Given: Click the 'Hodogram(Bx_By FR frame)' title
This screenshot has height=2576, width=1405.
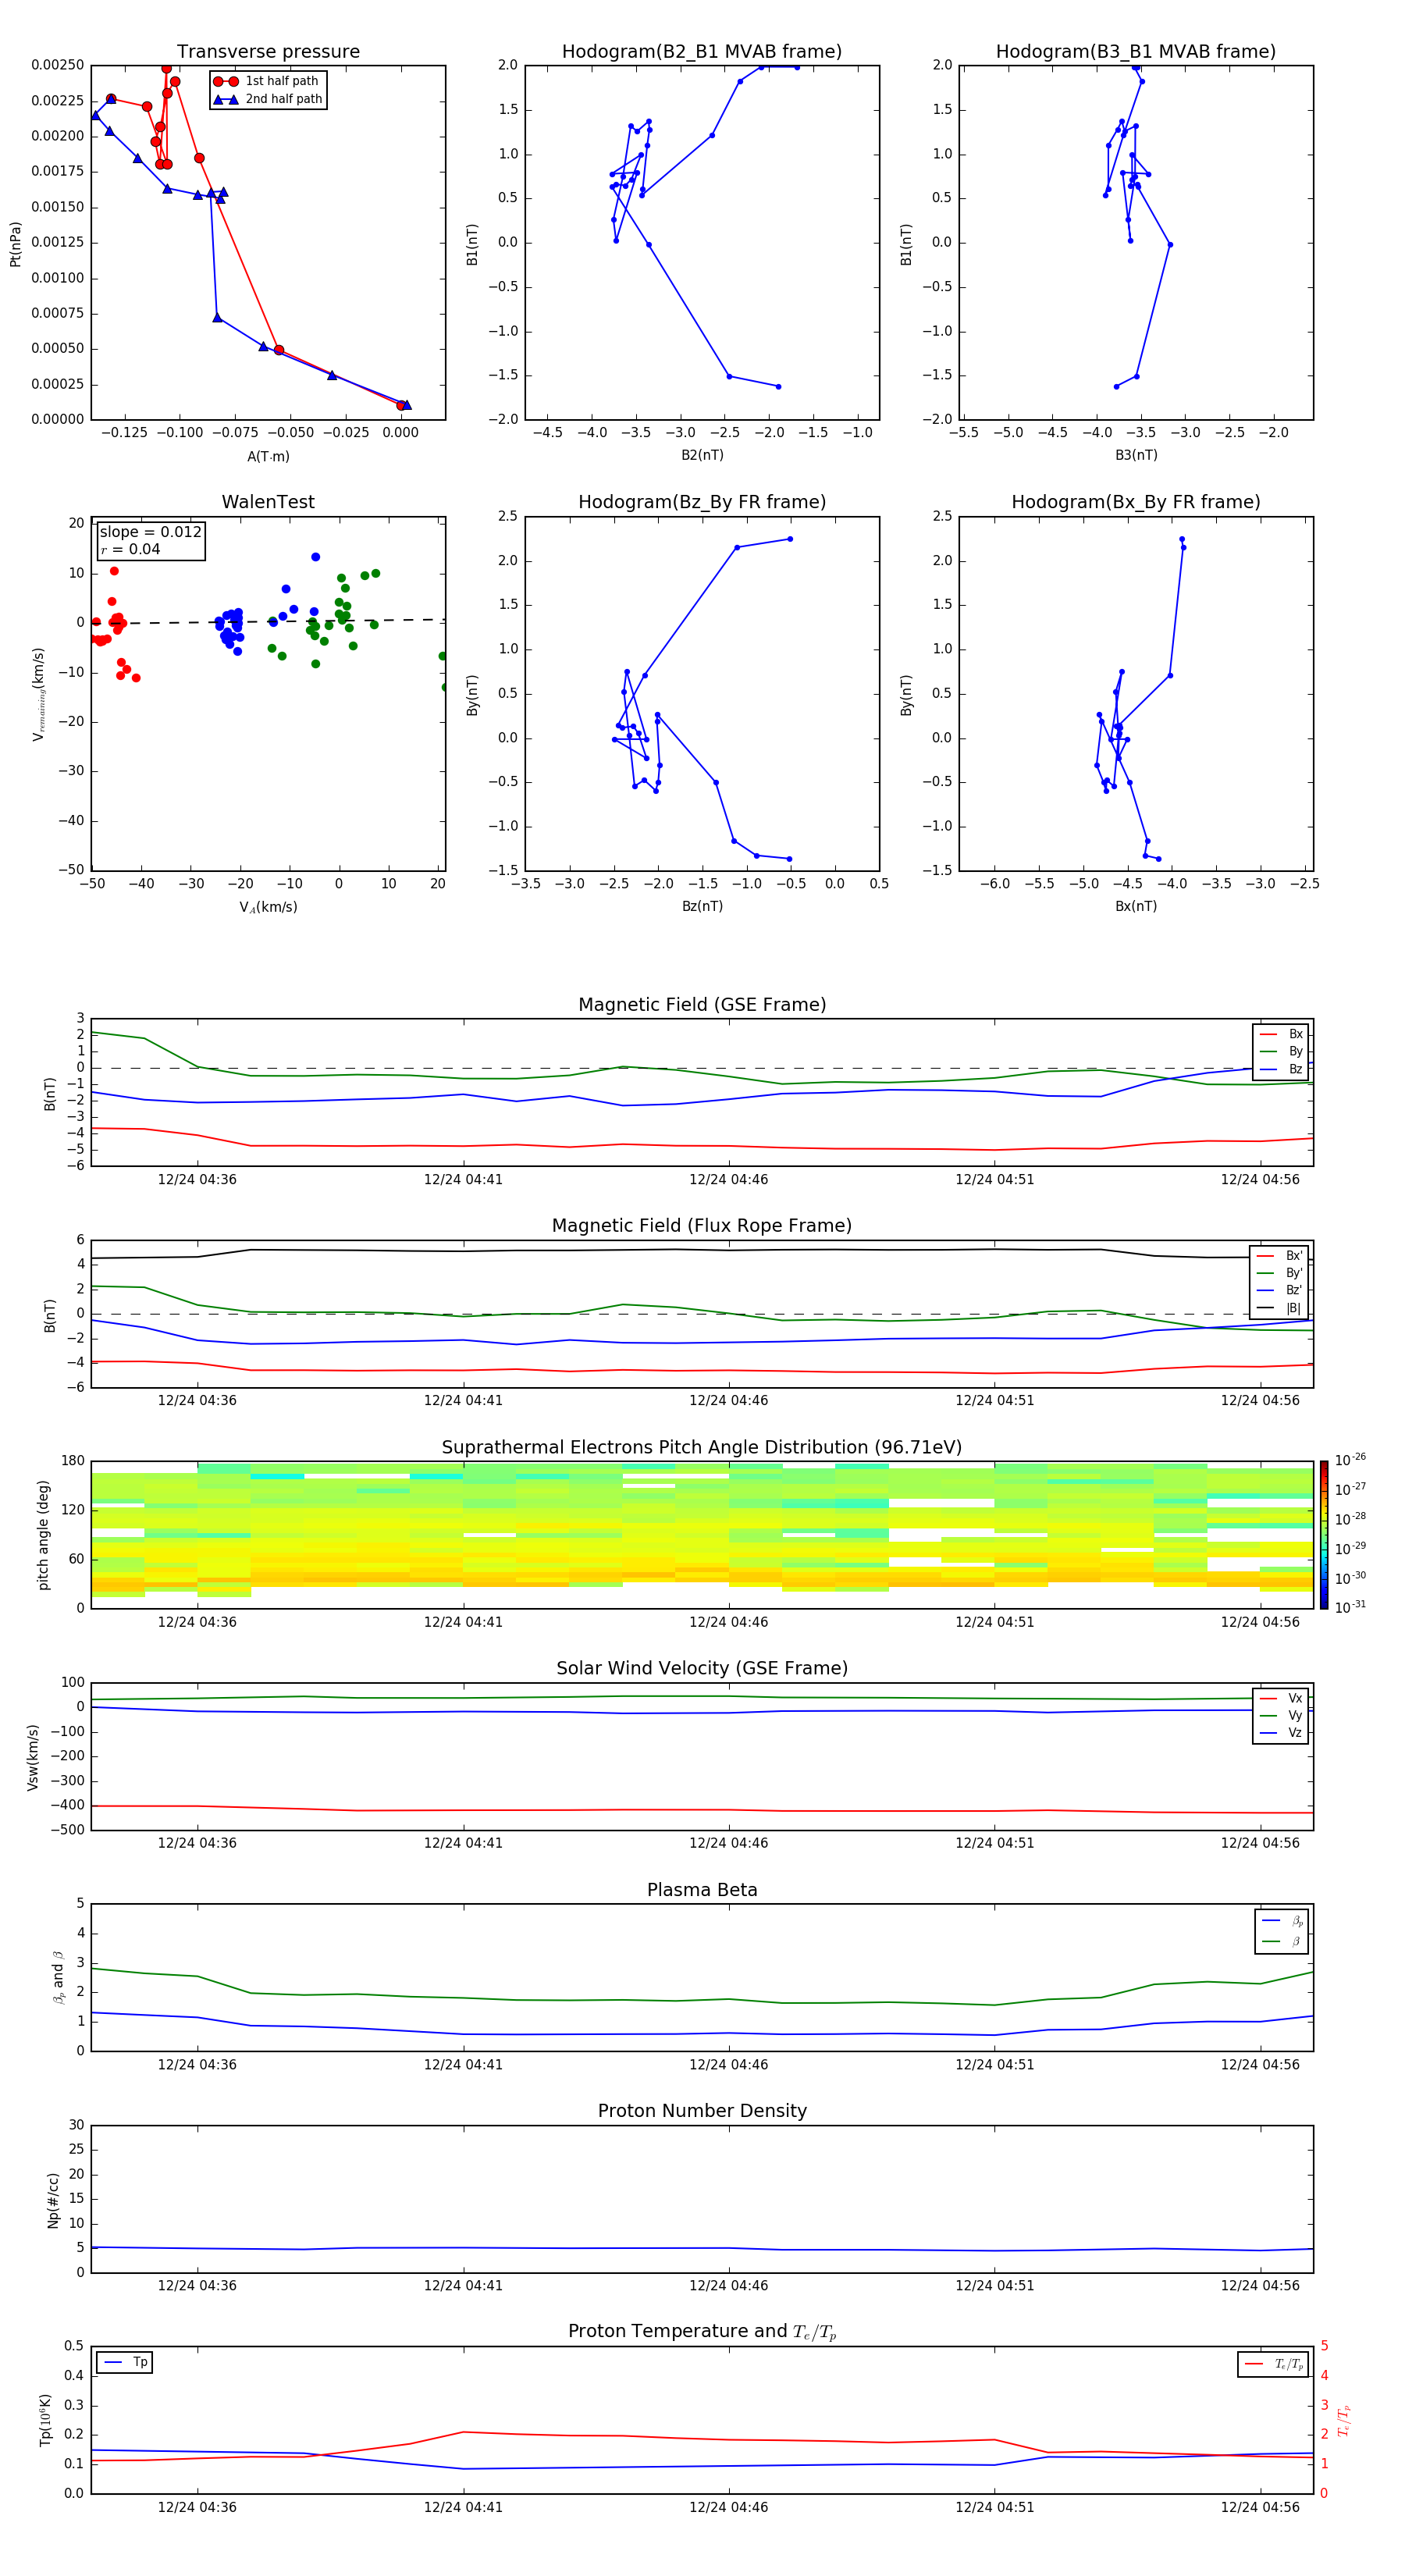Looking at the screenshot, I should point(1136,502).
